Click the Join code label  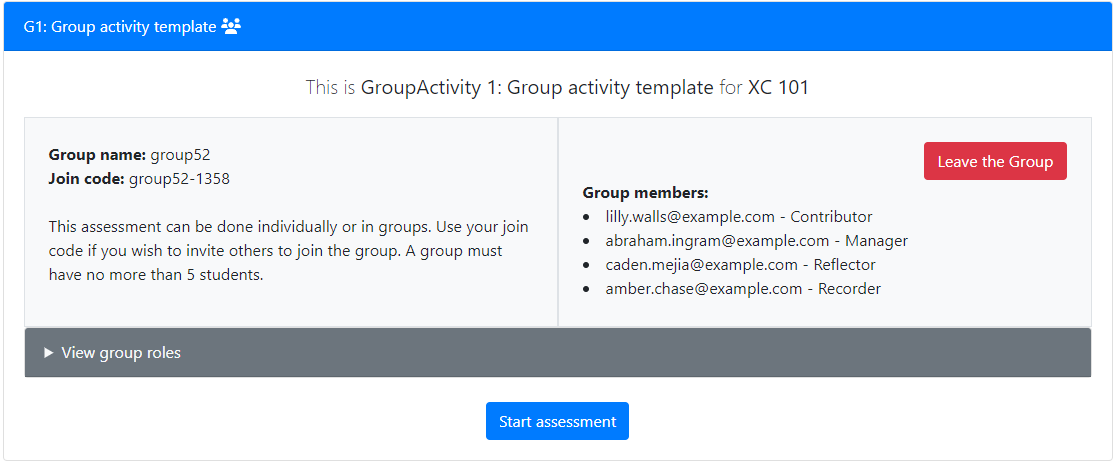click(x=87, y=179)
